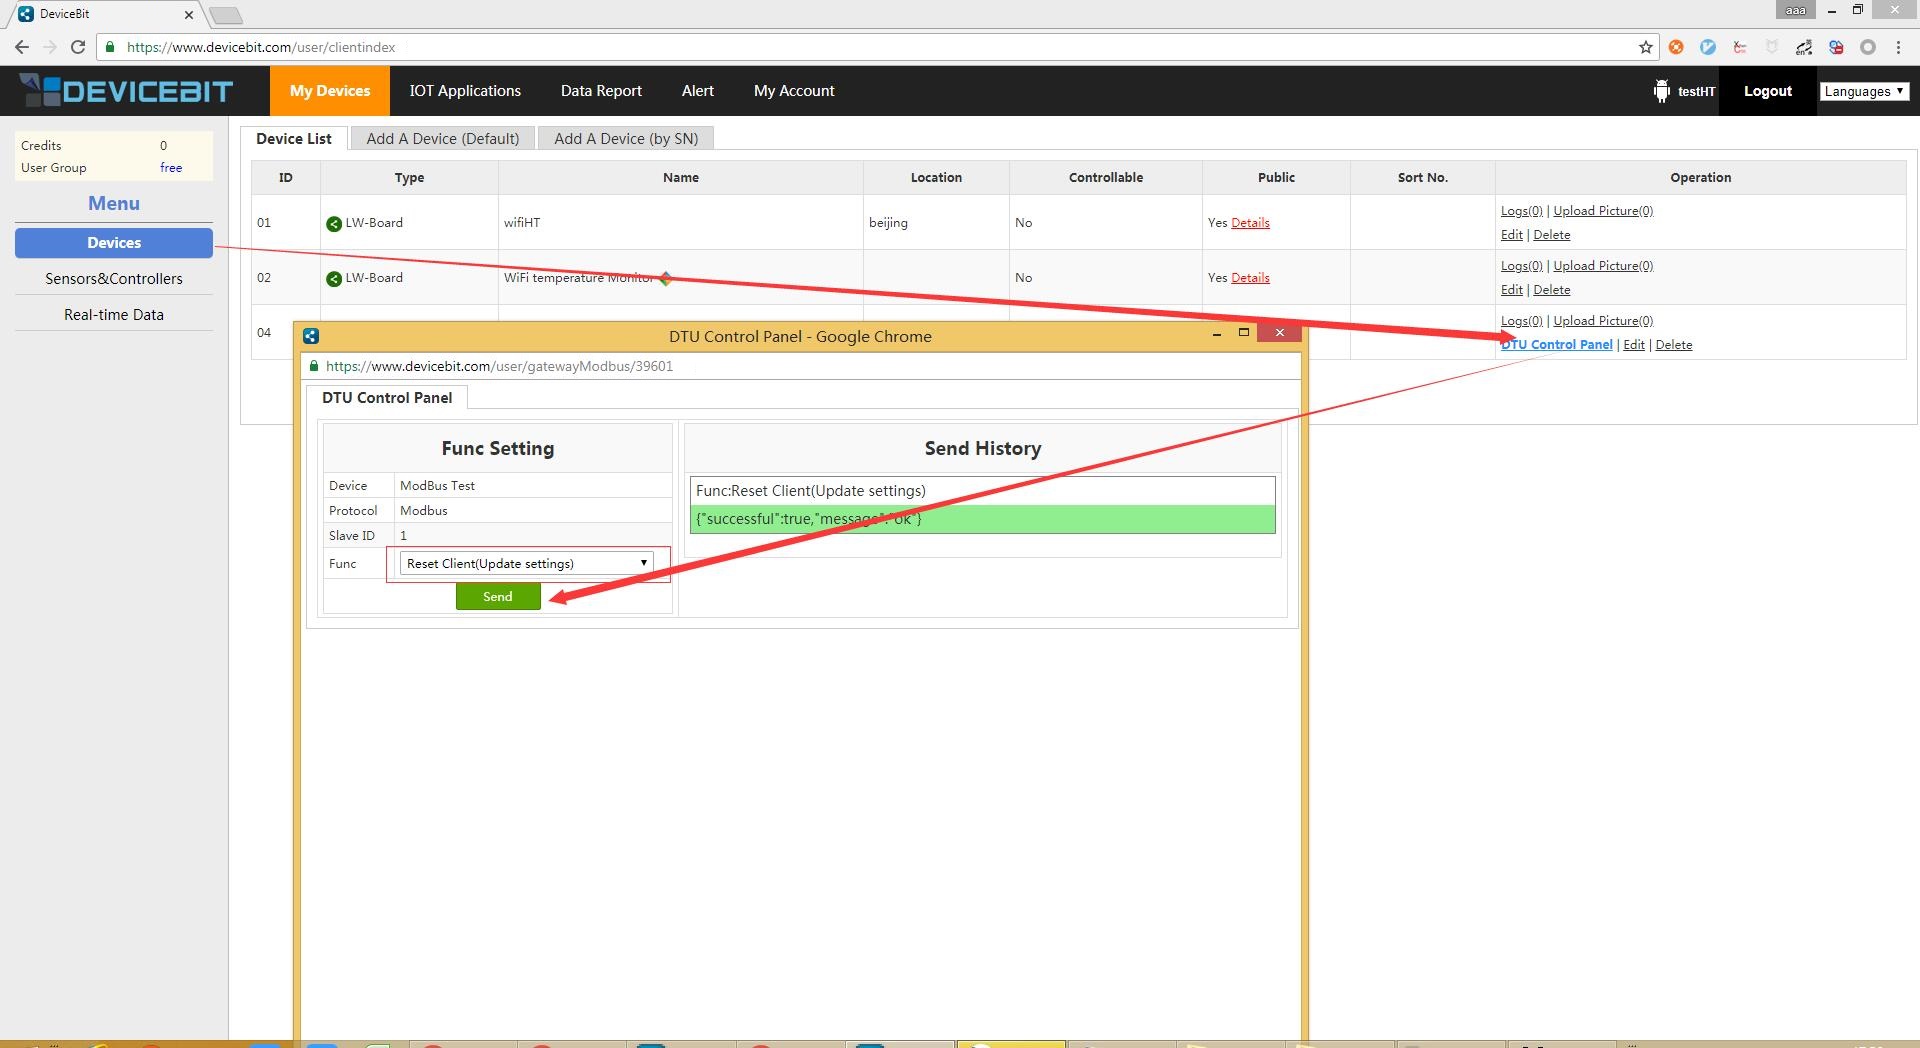Open DTU Control Panel link for device 04
Screen dimensions: 1920x1048
click(1557, 345)
